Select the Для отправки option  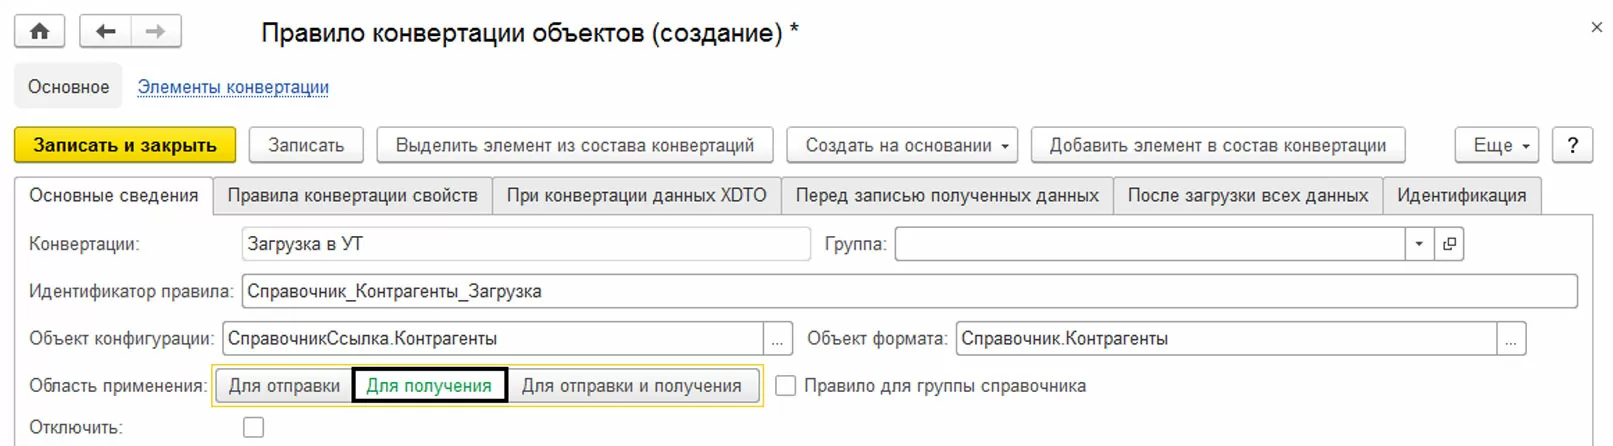click(x=284, y=386)
